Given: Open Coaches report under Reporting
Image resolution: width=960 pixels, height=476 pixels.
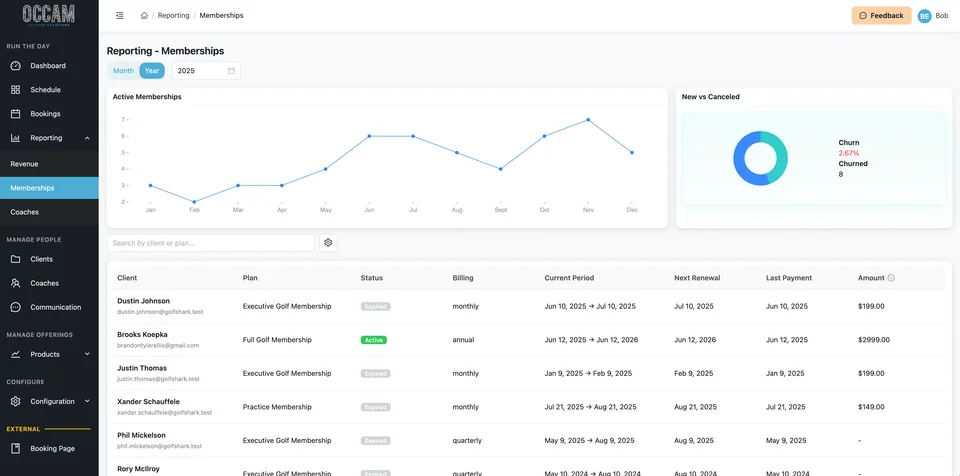Looking at the screenshot, I should pyautogui.click(x=49, y=212).
